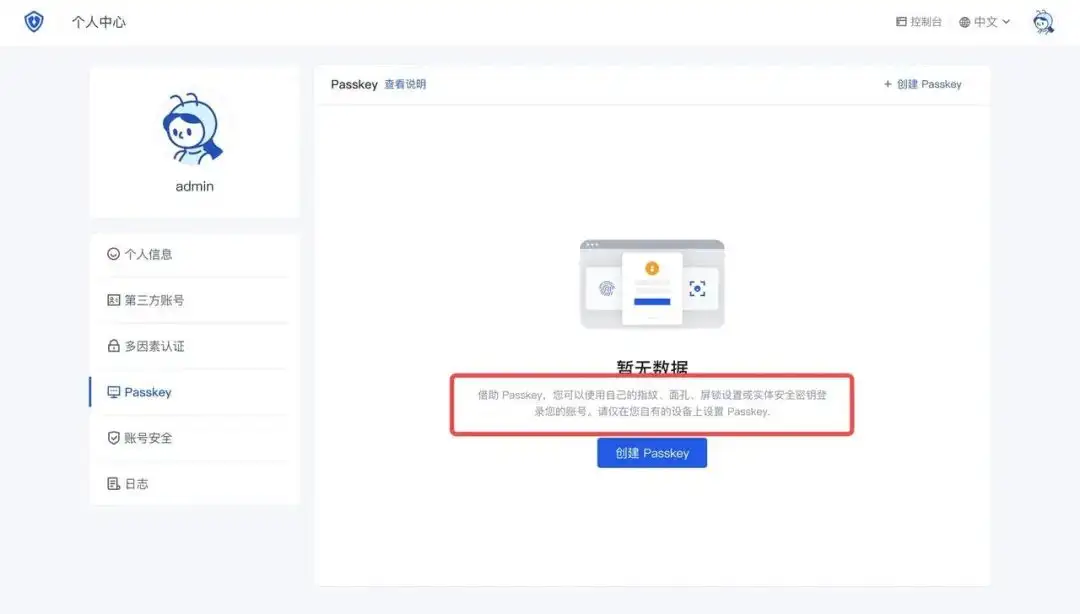Click the user avatar in the header

[x=1043, y=21]
